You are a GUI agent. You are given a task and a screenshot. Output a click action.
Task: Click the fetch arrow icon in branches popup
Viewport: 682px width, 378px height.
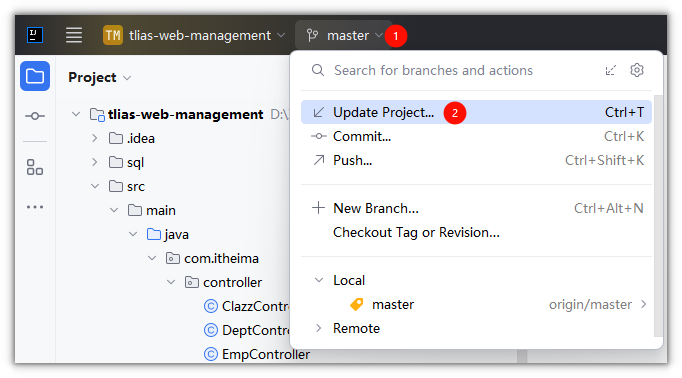[x=611, y=70]
